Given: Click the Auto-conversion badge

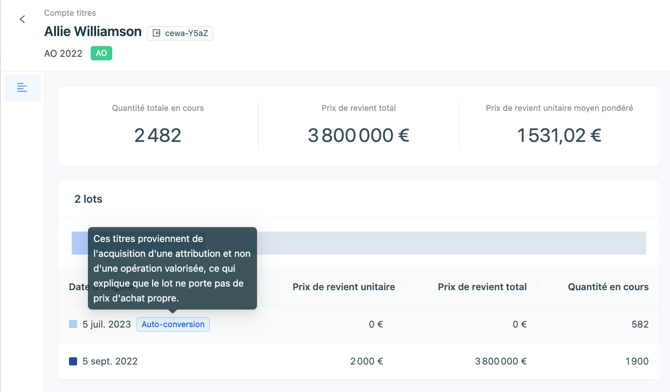Looking at the screenshot, I should coord(173,324).
